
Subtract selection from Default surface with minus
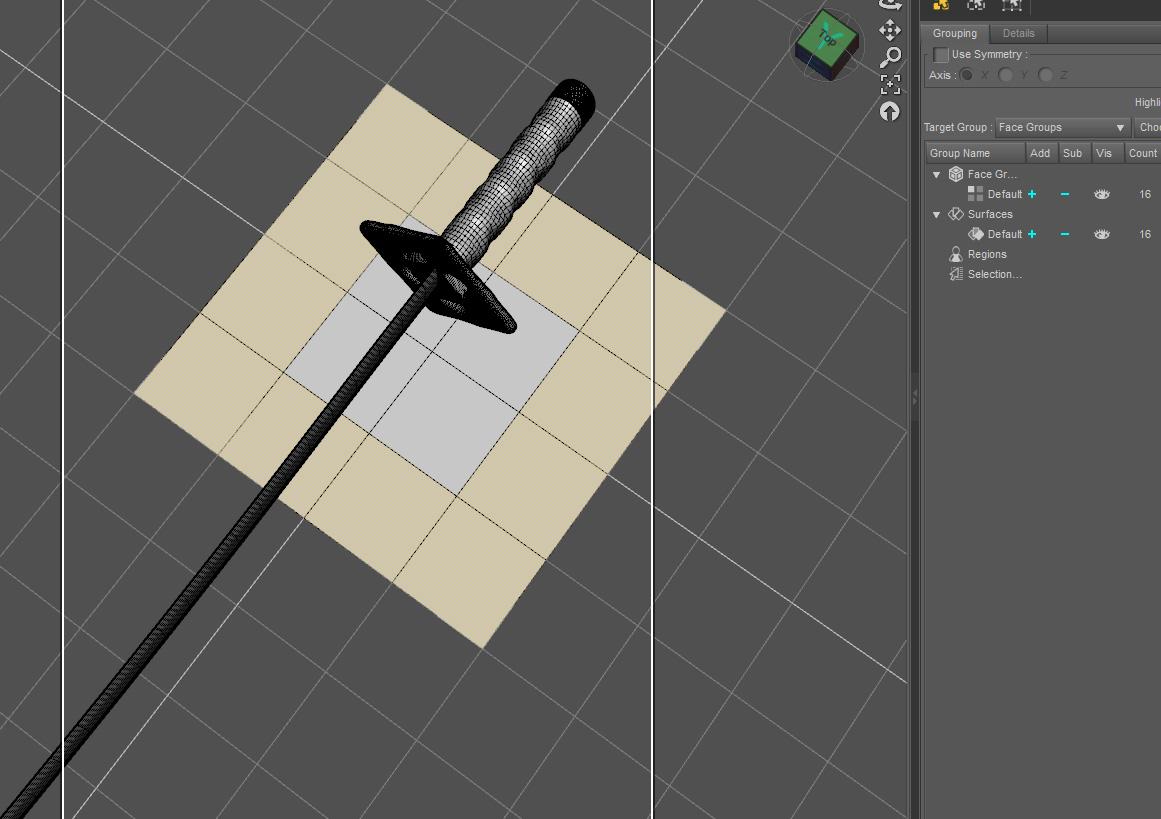(x=1065, y=234)
